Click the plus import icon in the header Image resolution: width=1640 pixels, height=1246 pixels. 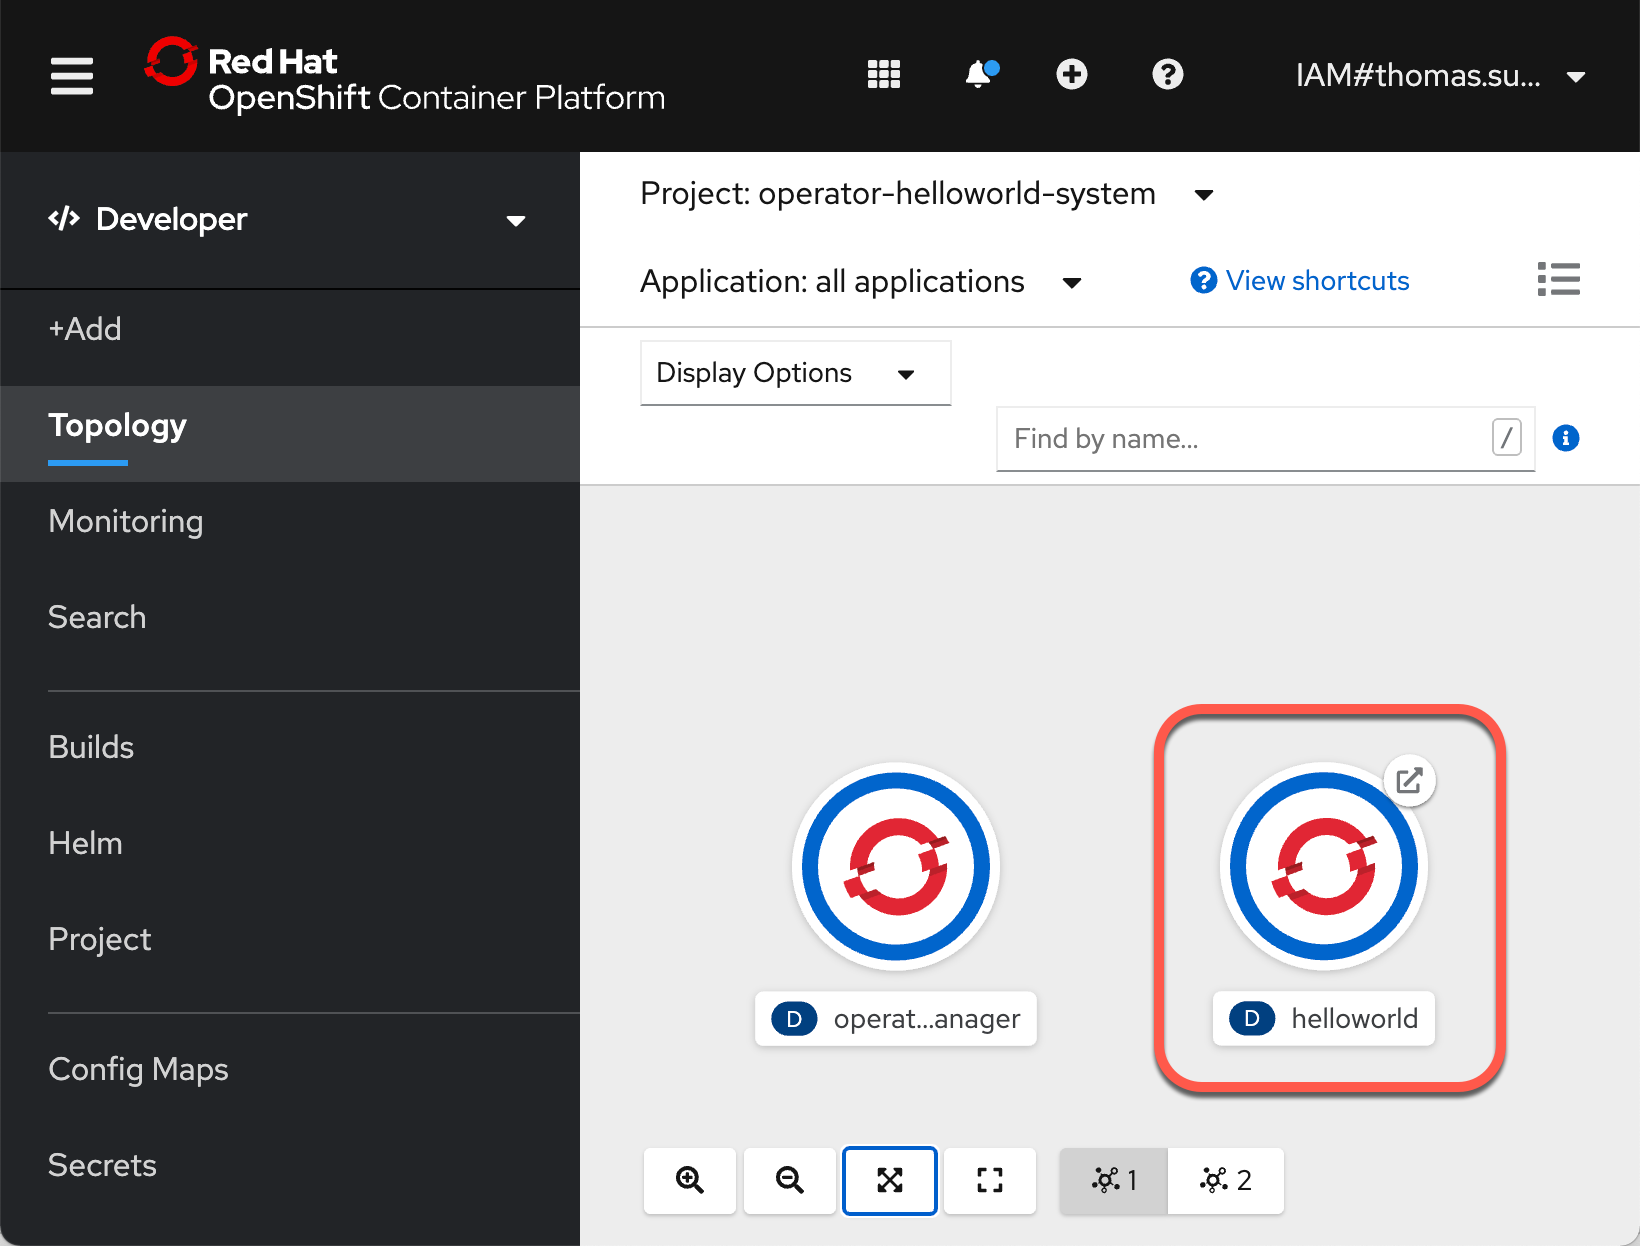click(1072, 75)
